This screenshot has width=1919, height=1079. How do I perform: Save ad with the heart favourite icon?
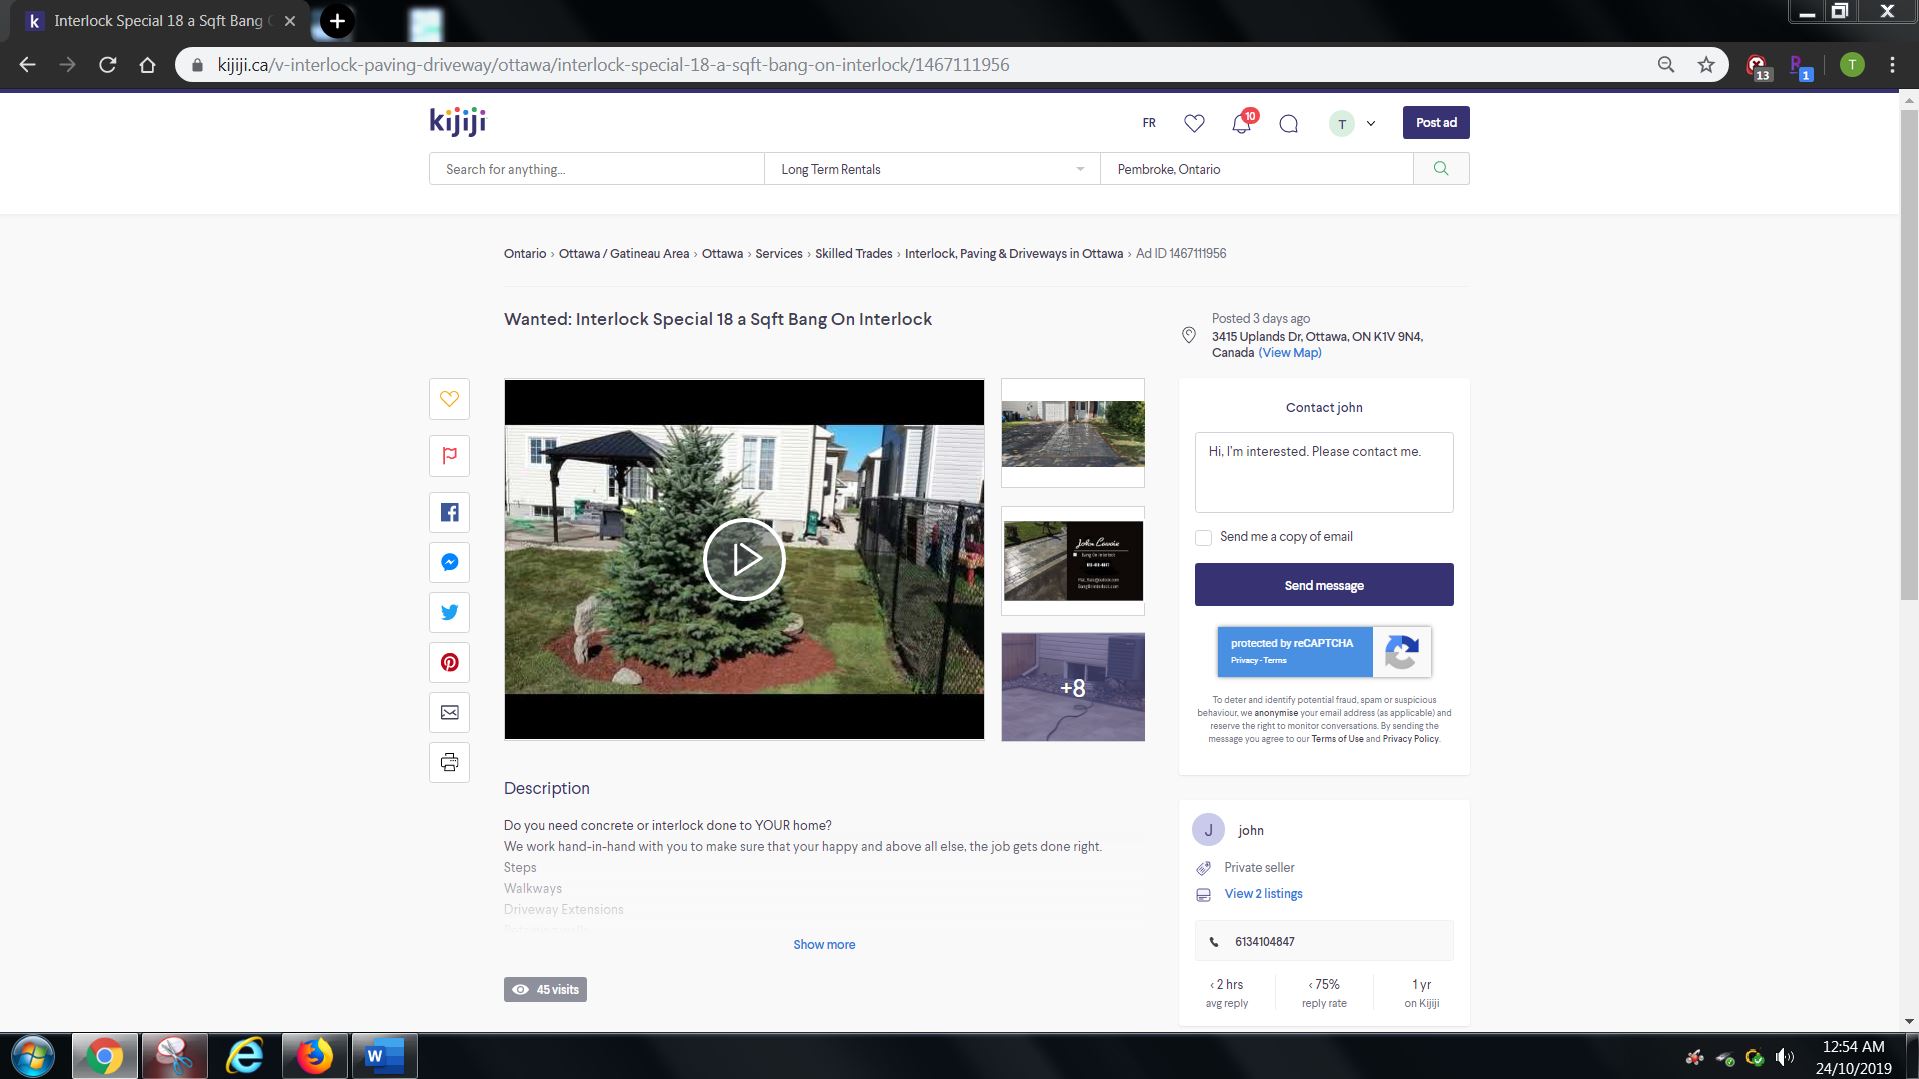[x=449, y=399]
